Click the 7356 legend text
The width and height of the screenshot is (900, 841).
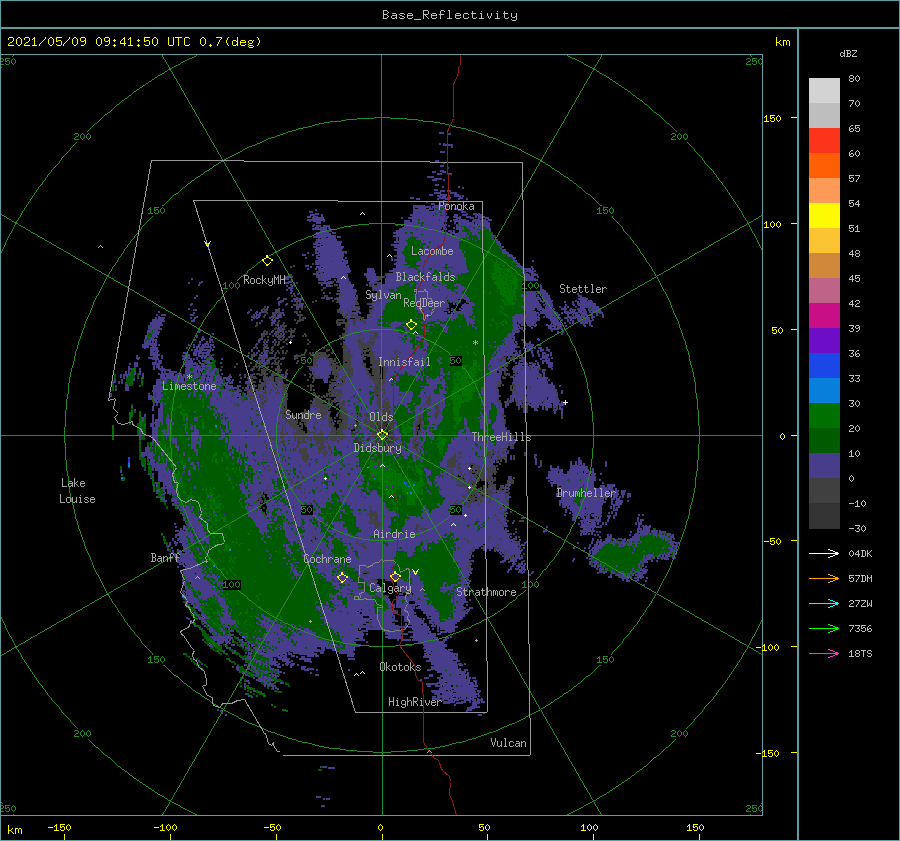[x=860, y=629]
